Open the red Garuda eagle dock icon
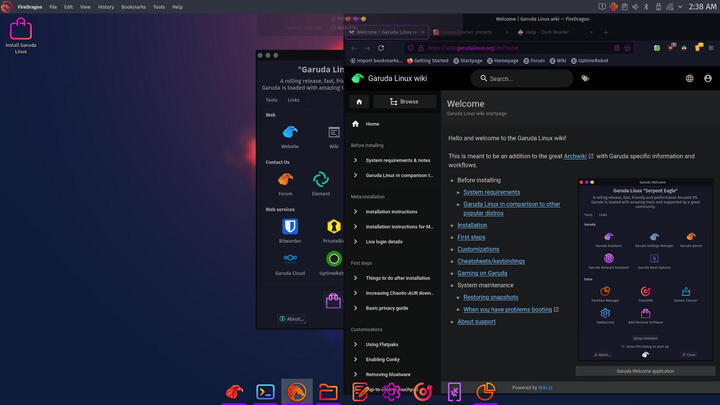The width and height of the screenshot is (720, 405). (x=234, y=392)
